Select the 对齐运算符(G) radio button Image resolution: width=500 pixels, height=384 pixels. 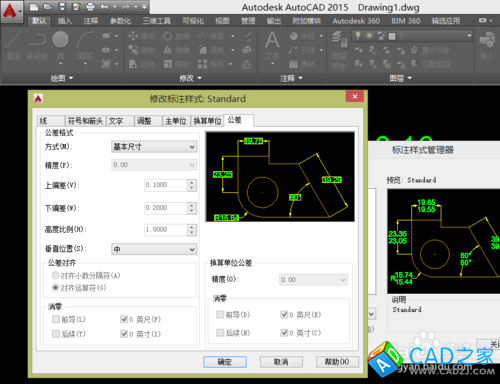point(55,287)
